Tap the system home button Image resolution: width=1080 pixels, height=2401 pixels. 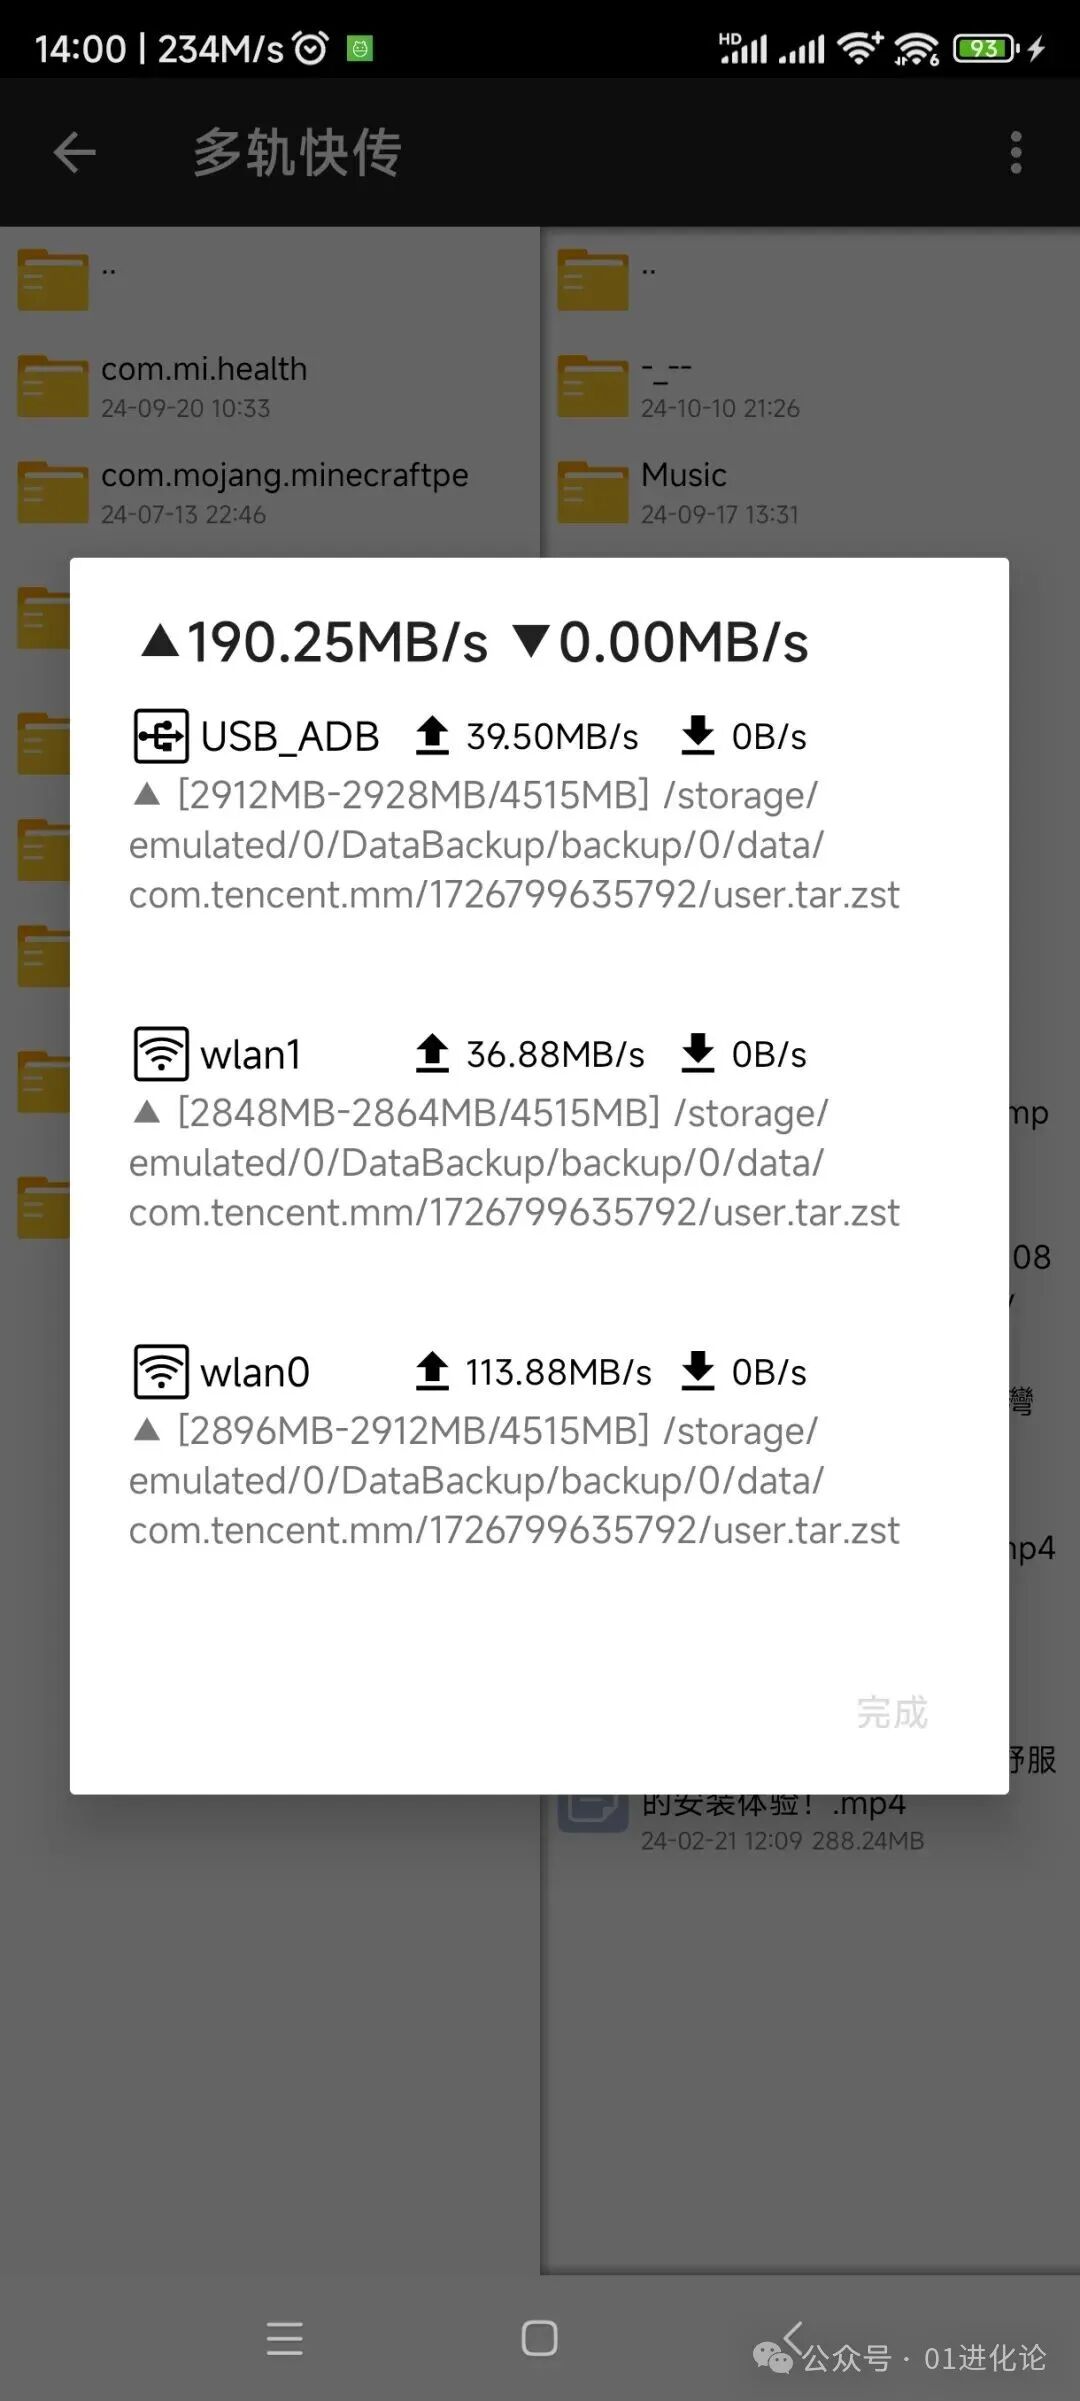(x=539, y=2338)
